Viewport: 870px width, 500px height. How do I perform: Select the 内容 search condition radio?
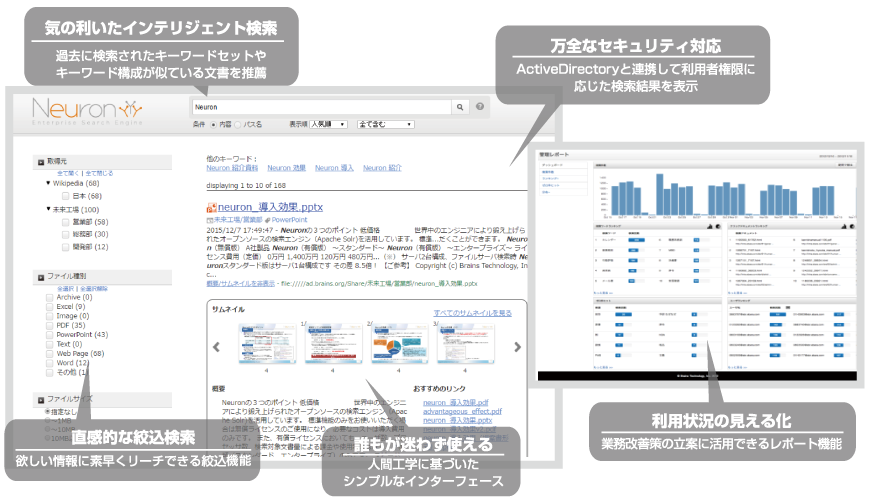pos(213,125)
